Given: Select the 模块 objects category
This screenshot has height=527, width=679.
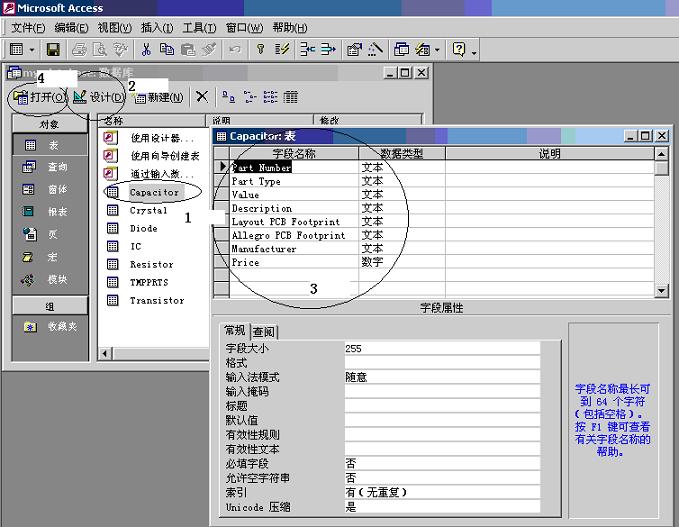Looking at the screenshot, I should click(x=50, y=279).
